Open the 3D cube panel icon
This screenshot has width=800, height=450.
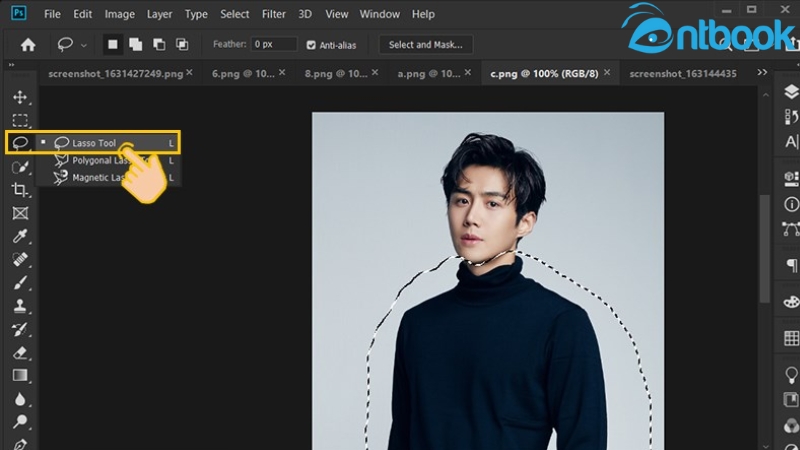tap(791, 179)
